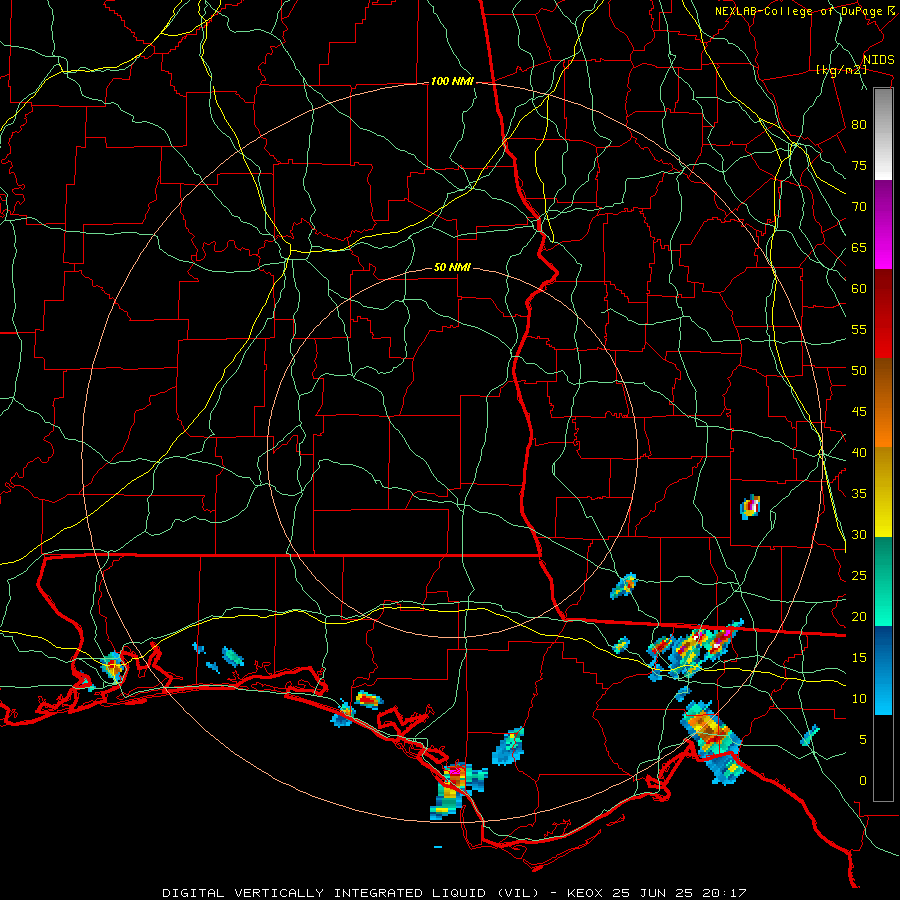Click the "55" scale value
This screenshot has width=900, height=900.
click(859, 329)
